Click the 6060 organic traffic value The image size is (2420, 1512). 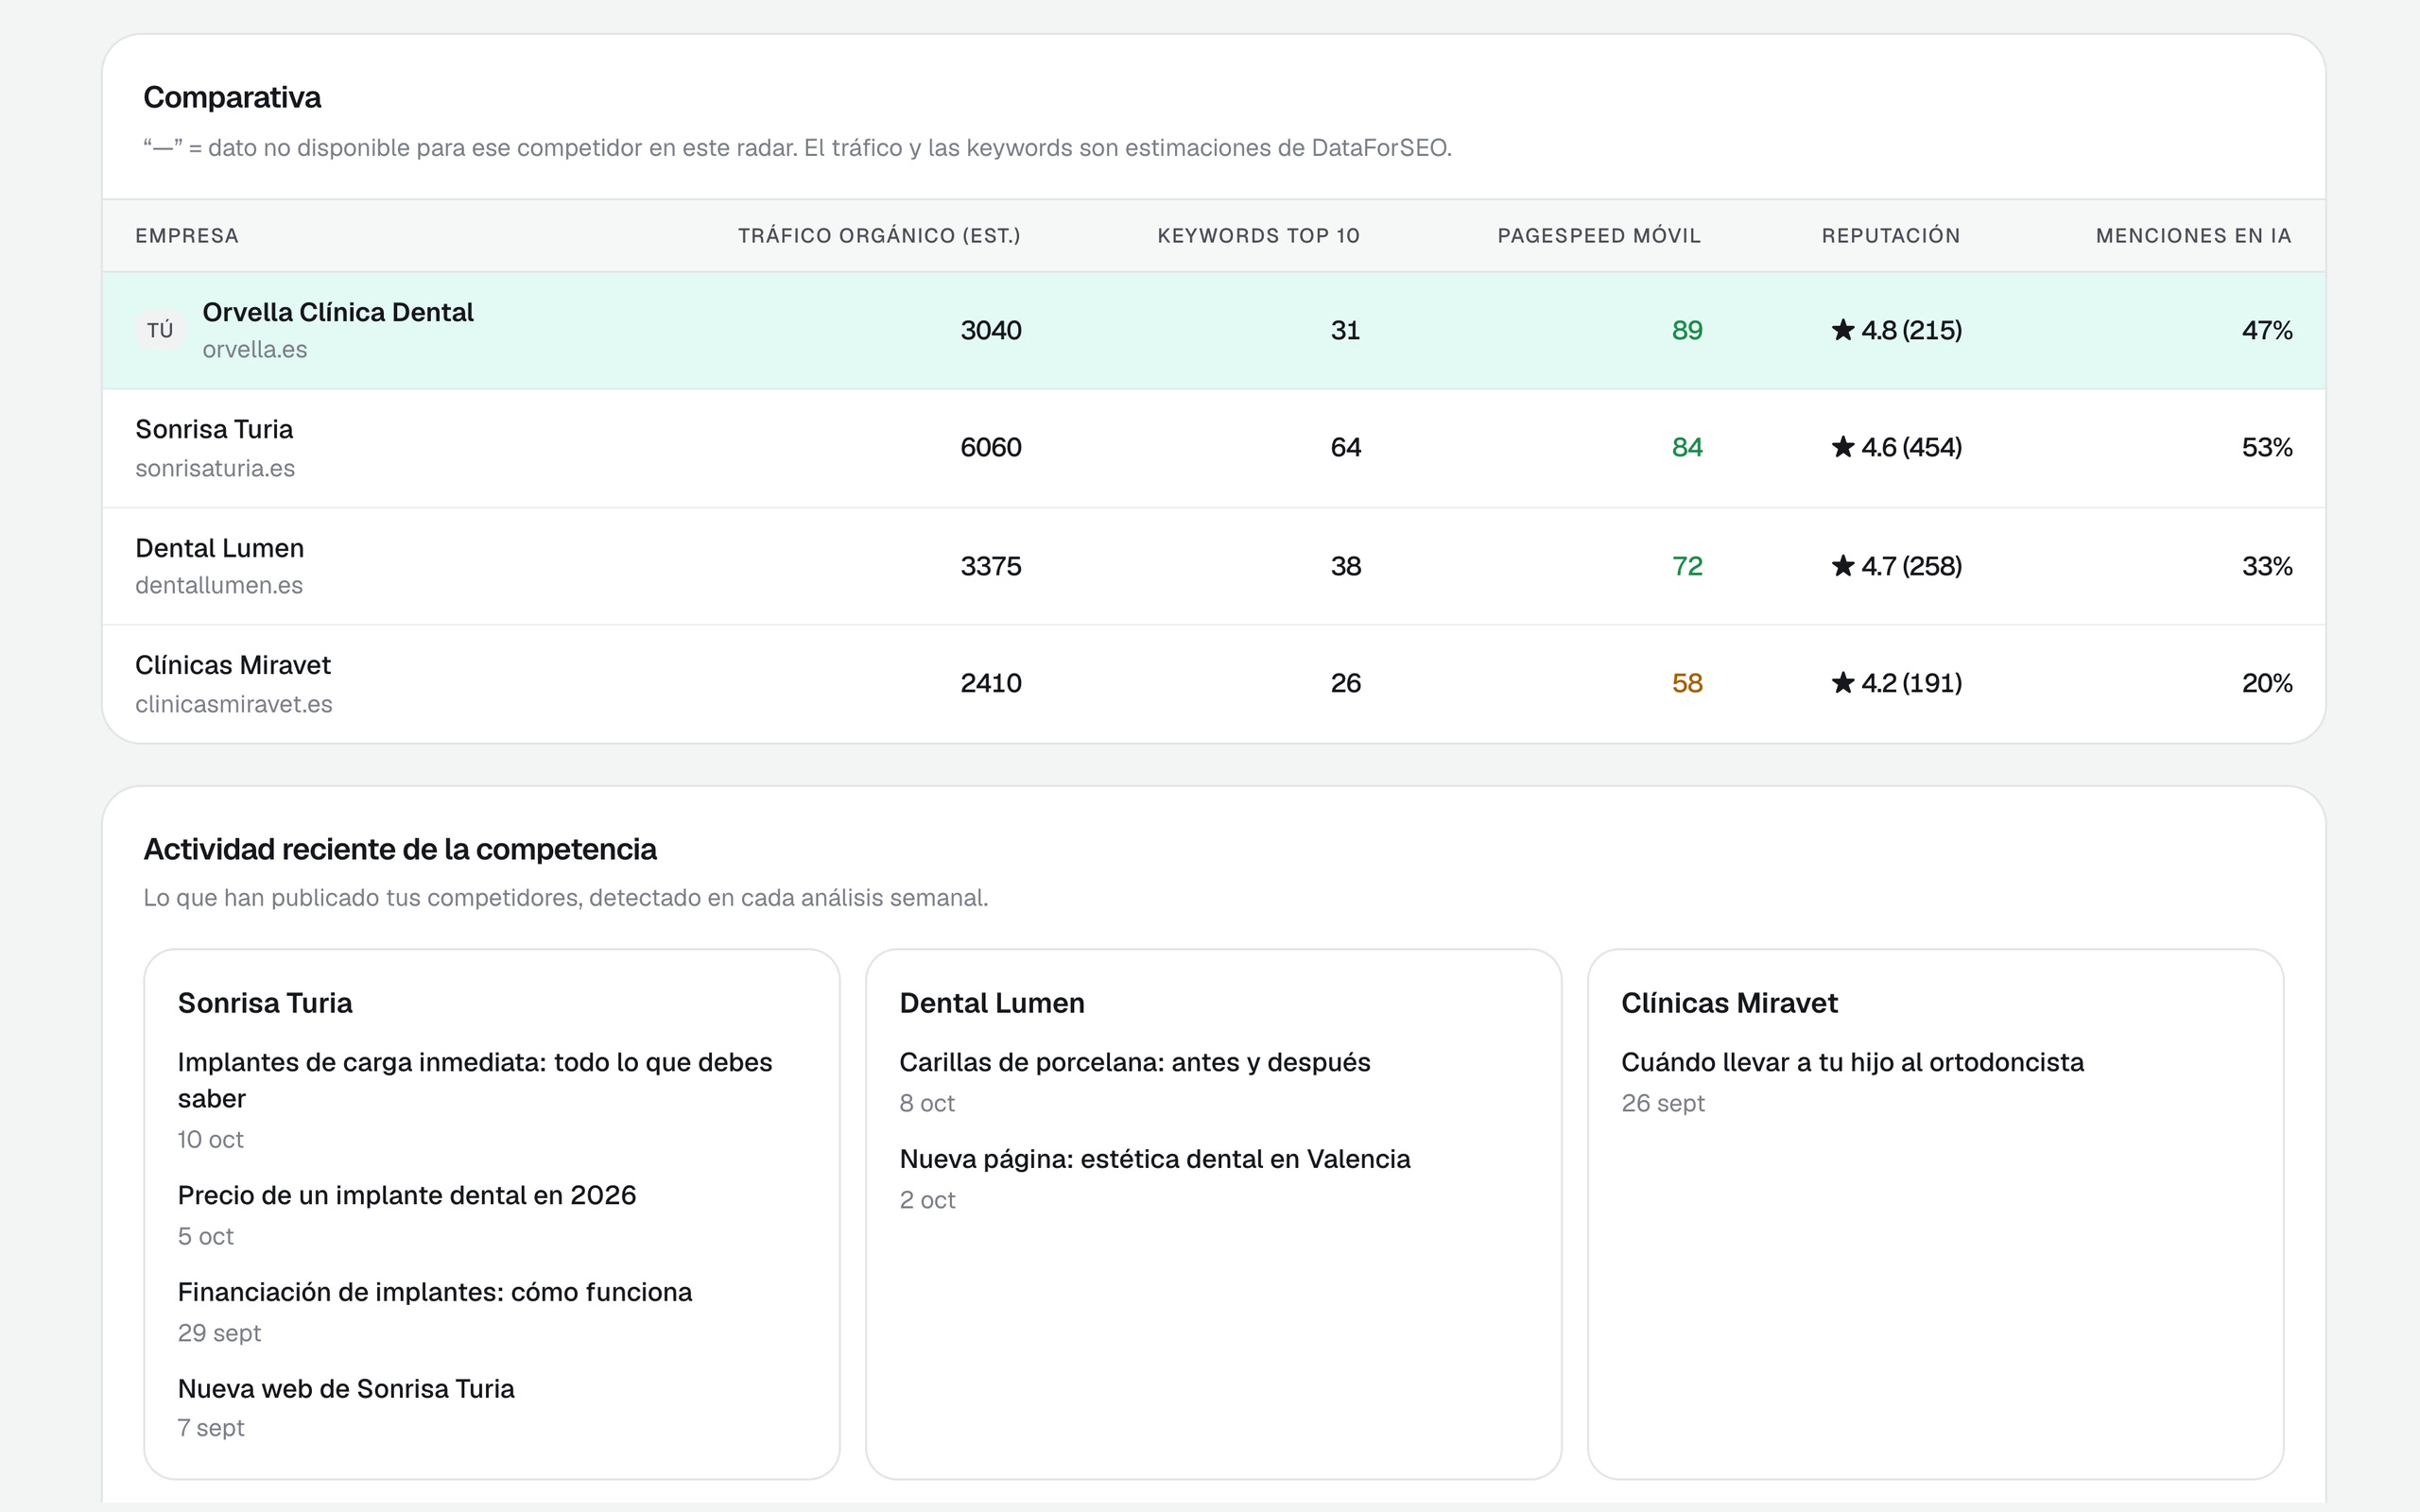click(991, 447)
